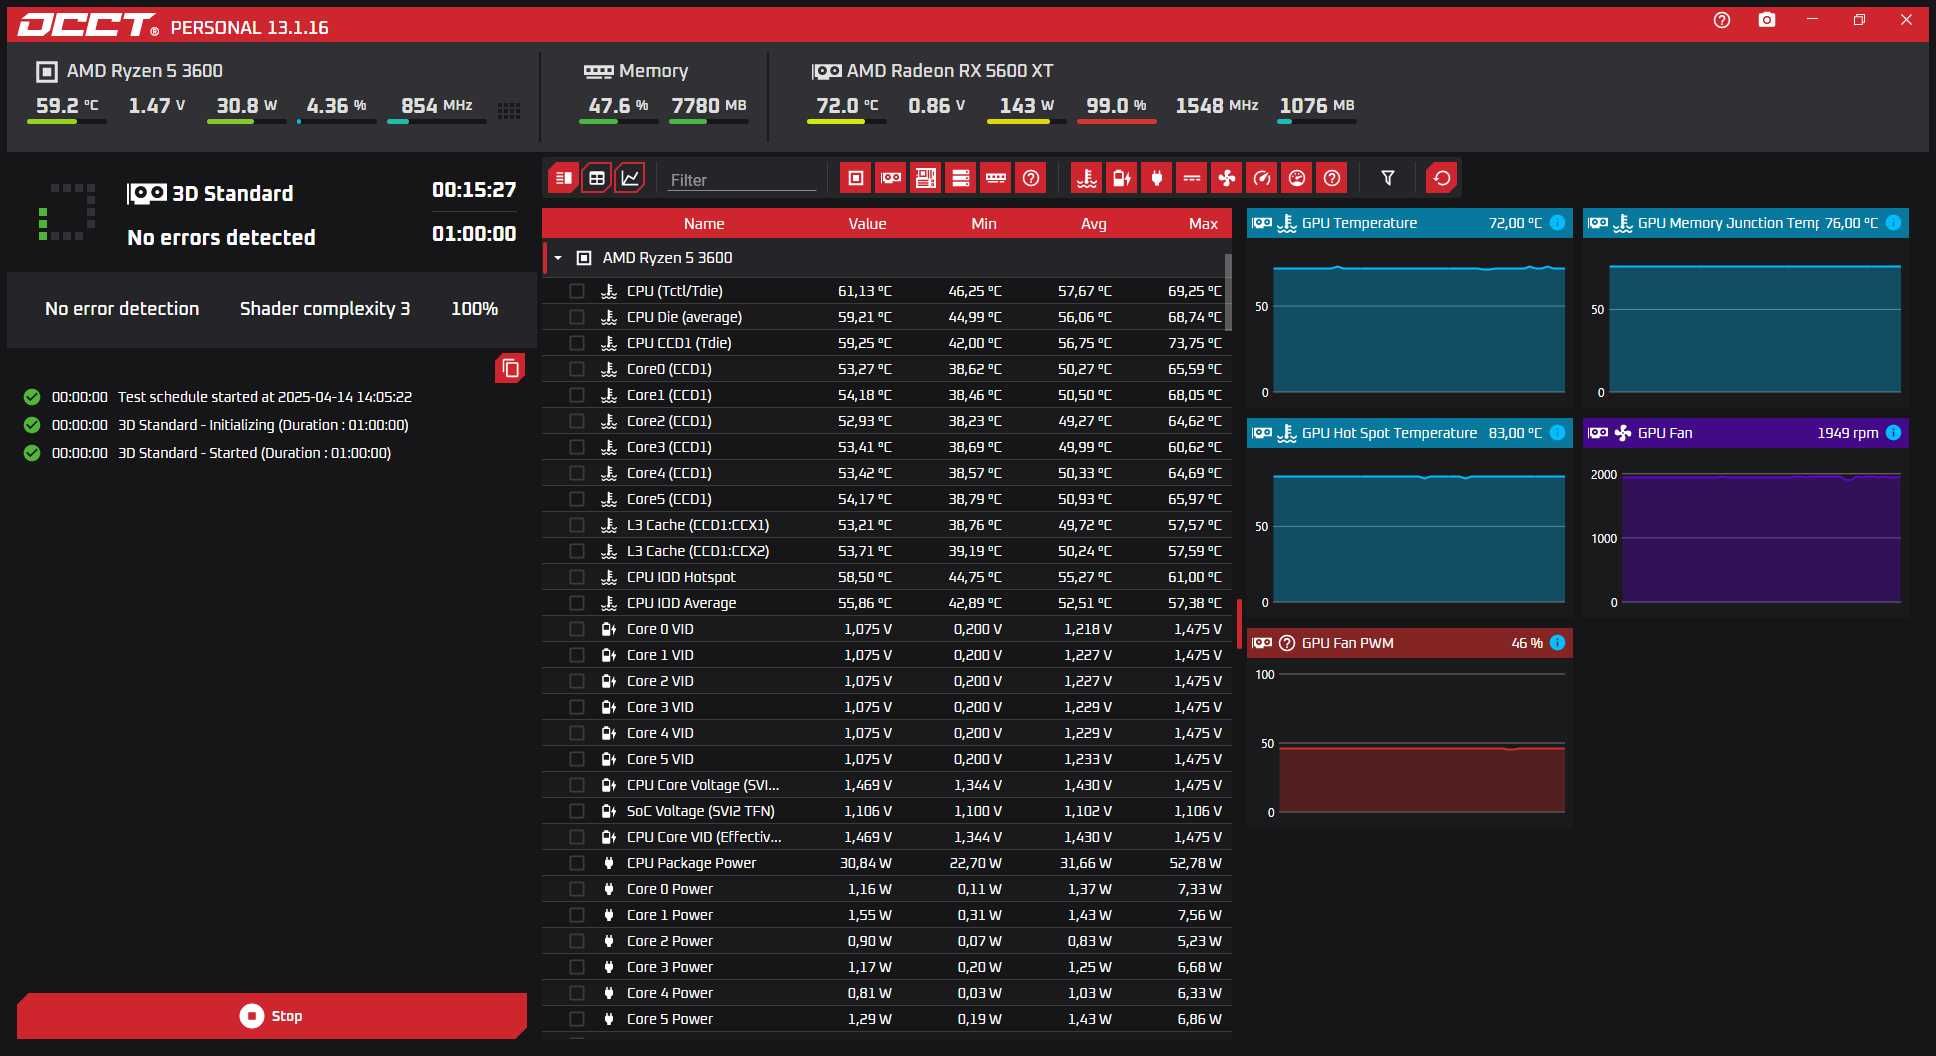Click the GPU Hot Spot Temperature card header

coord(1409,433)
